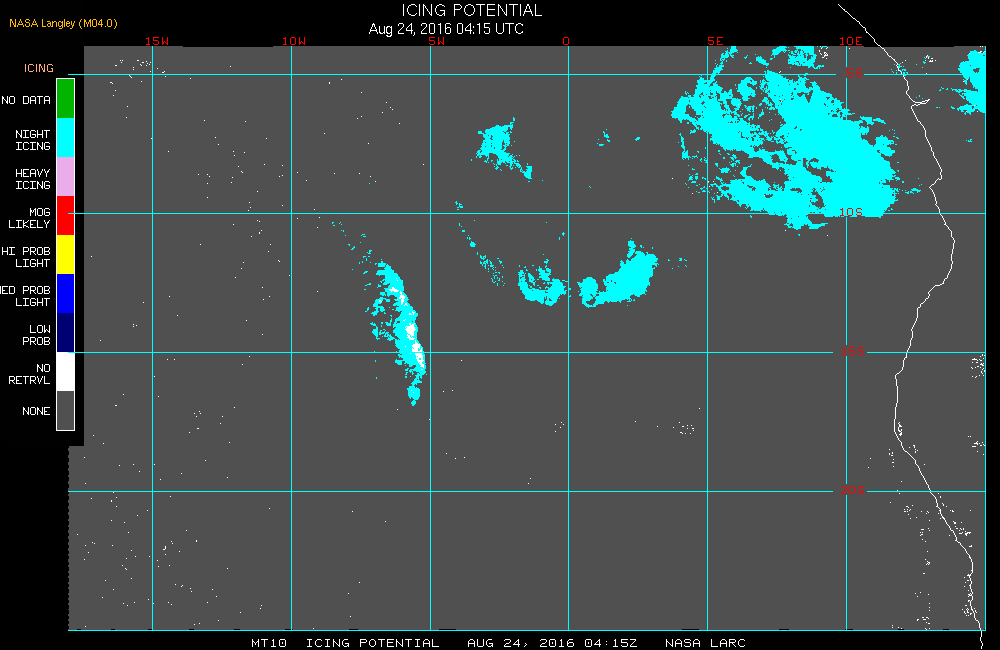Click the NIGHT ICING legend label
Screen dimensions: 1000x650
[x=33, y=140]
